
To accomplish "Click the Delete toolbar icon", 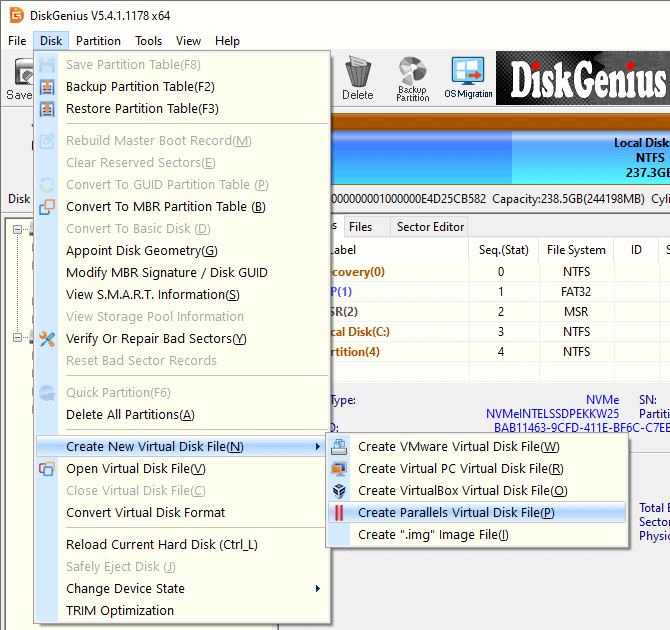I will [357, 78].
